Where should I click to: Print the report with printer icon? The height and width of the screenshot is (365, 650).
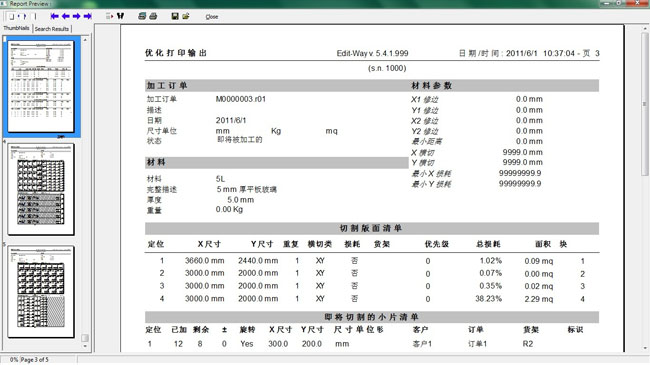[153, 16]
